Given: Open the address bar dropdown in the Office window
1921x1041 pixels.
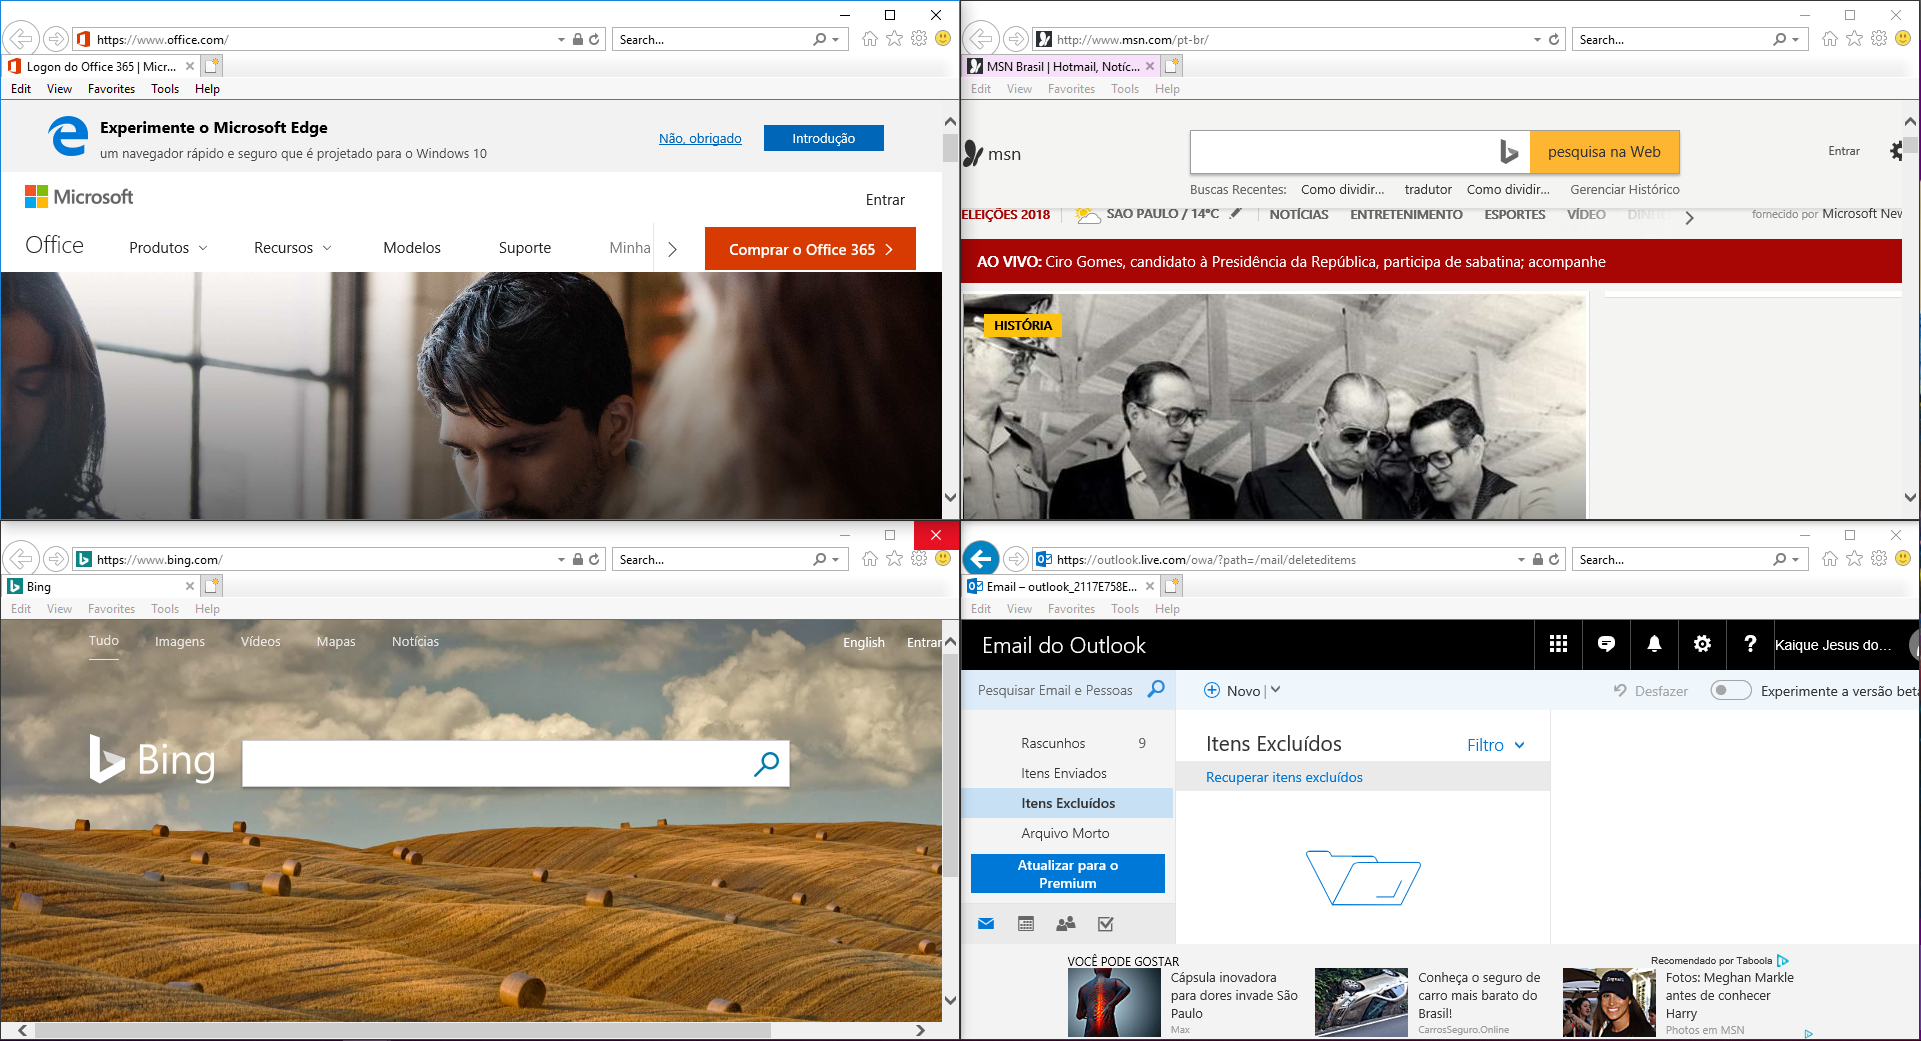Looking at the screenshot, I should point(561,40).
